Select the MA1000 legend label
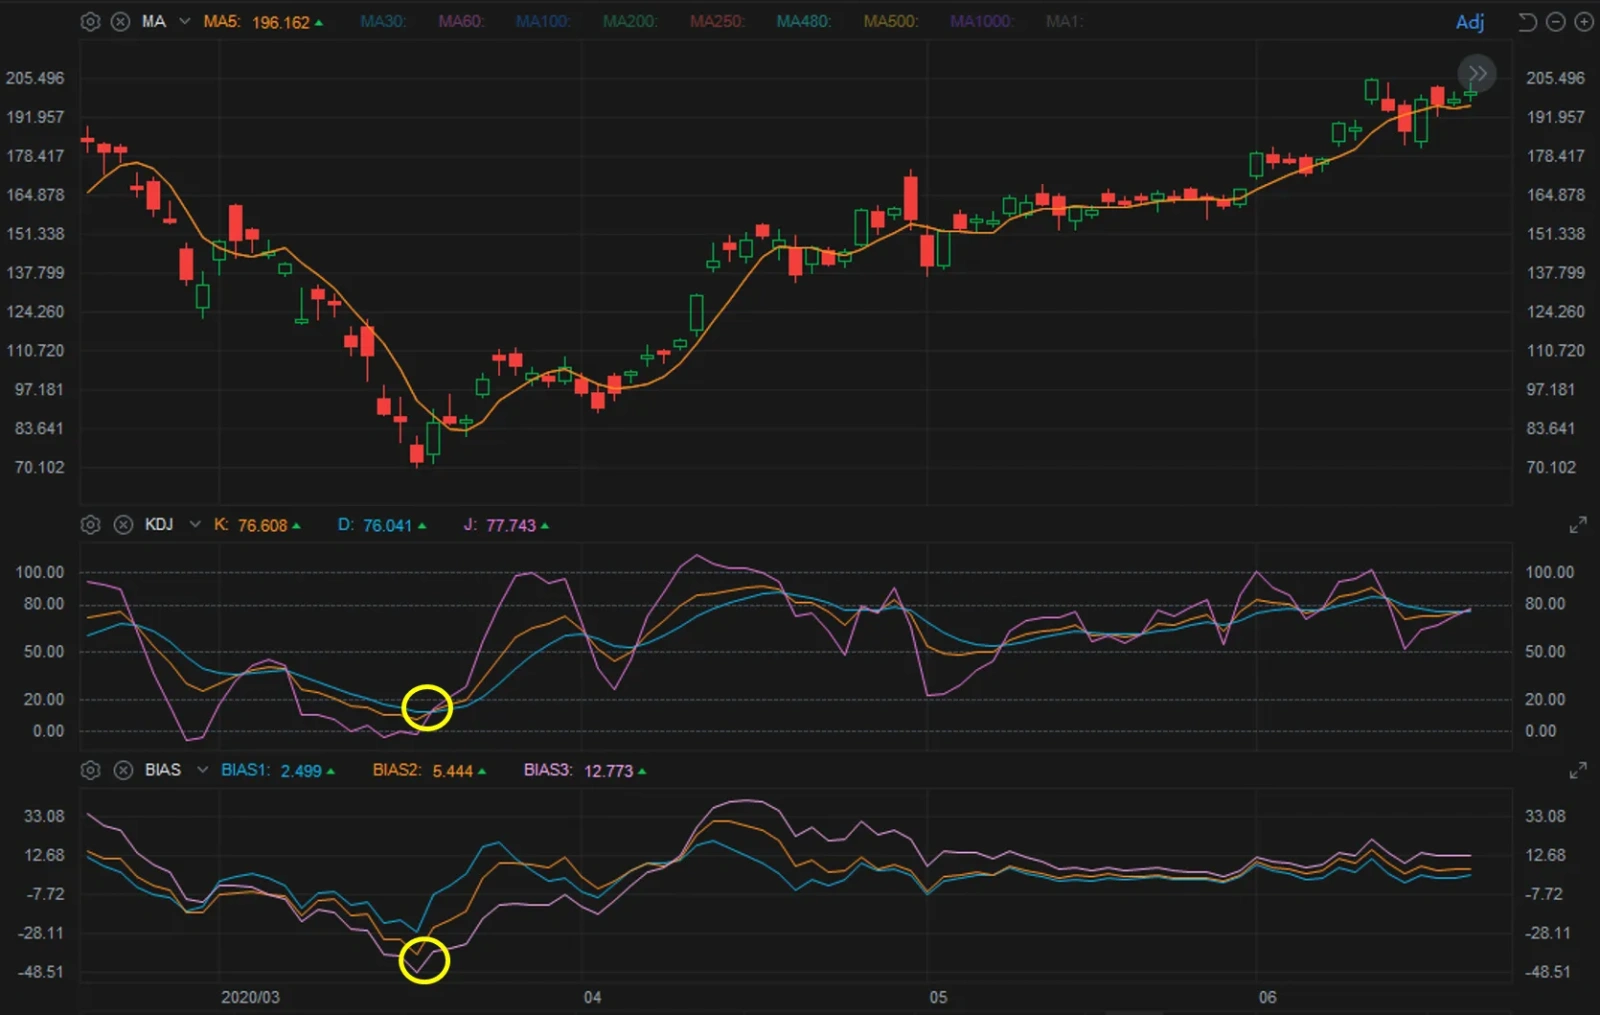 (x=981, y=21)
